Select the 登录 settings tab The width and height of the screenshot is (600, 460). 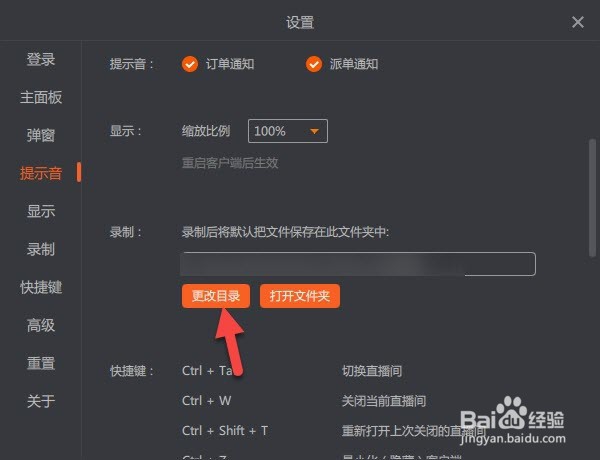[41, 59]
